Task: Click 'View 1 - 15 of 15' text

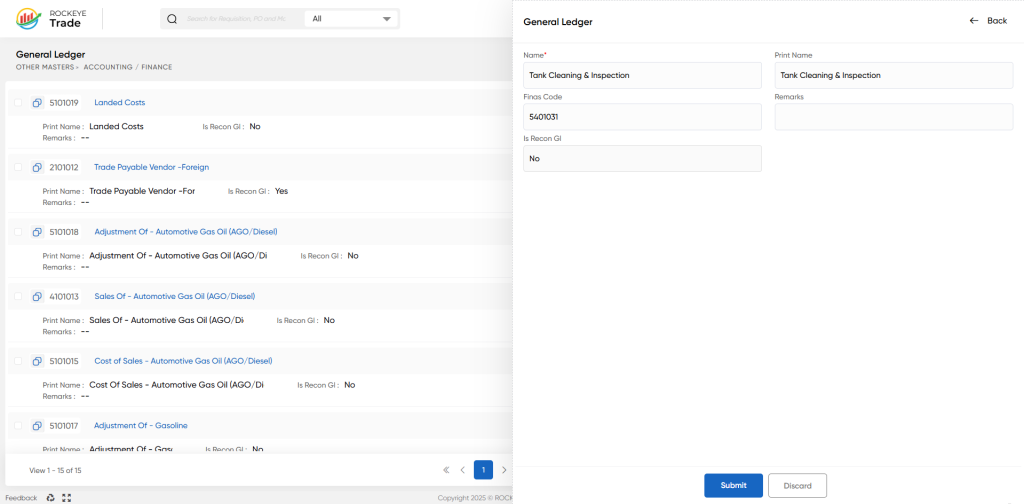Action: [x=56, y=470]
